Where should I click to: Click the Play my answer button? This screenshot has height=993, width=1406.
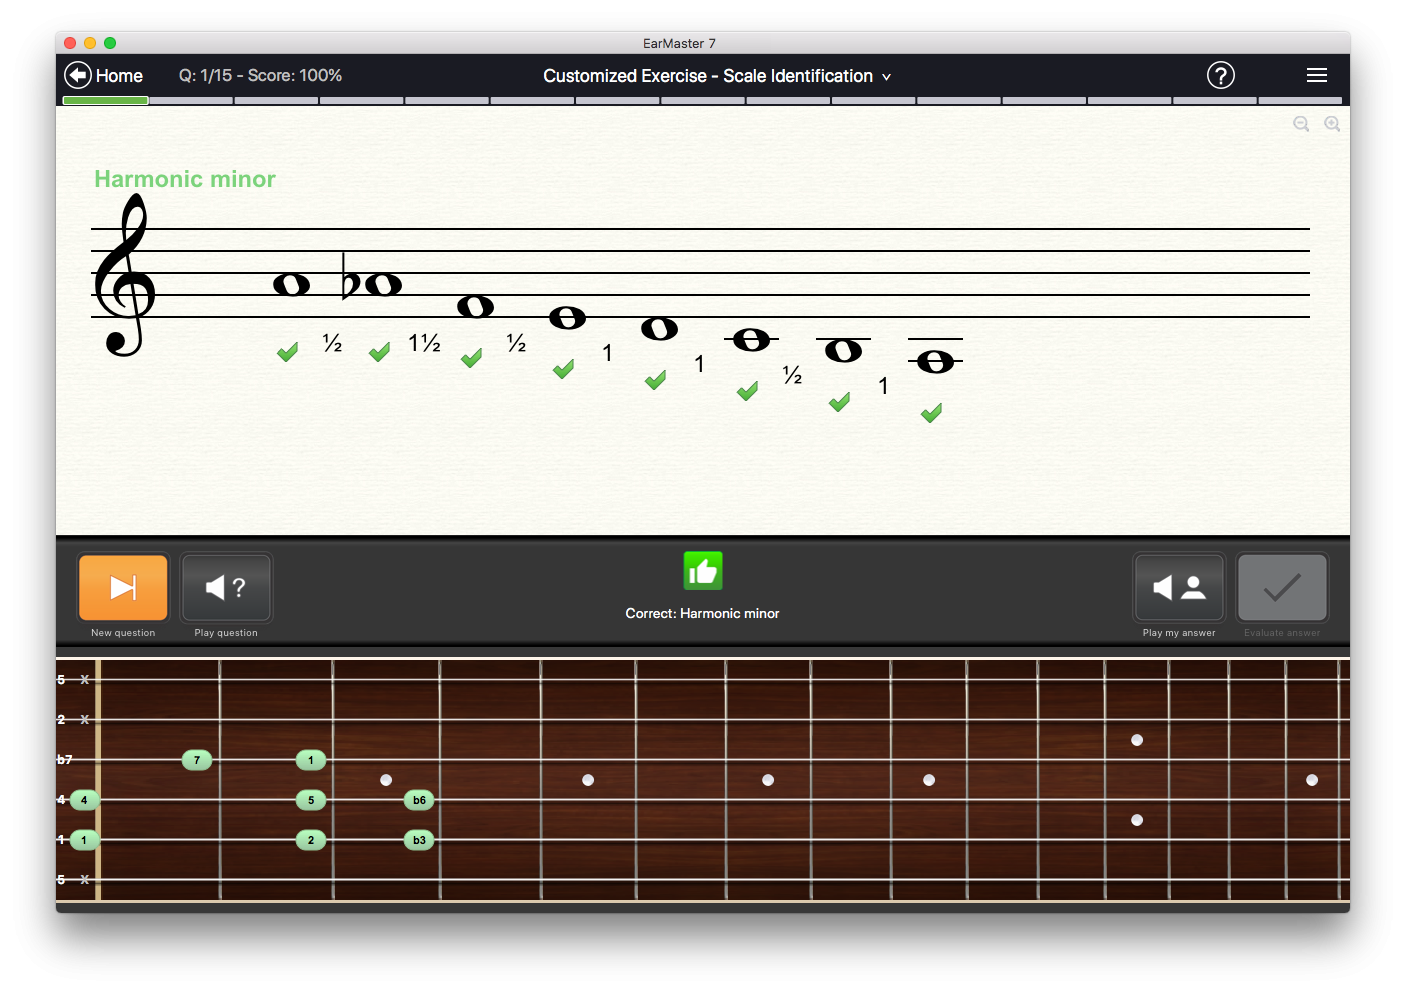[1178, 588]
